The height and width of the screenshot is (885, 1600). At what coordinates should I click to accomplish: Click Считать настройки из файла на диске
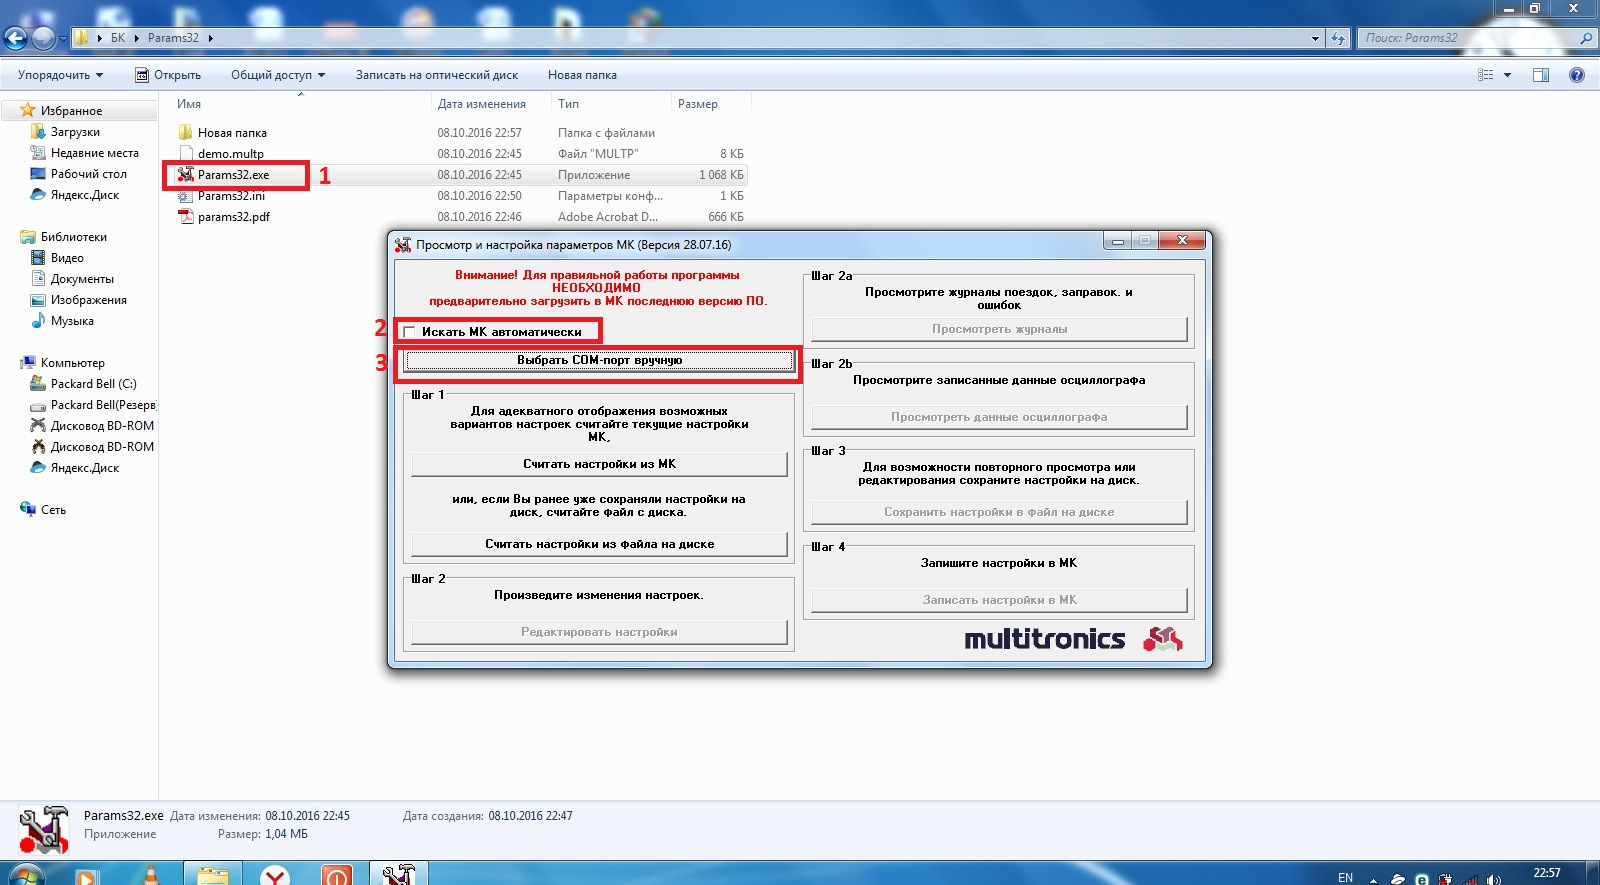click(x=599, y=544)
